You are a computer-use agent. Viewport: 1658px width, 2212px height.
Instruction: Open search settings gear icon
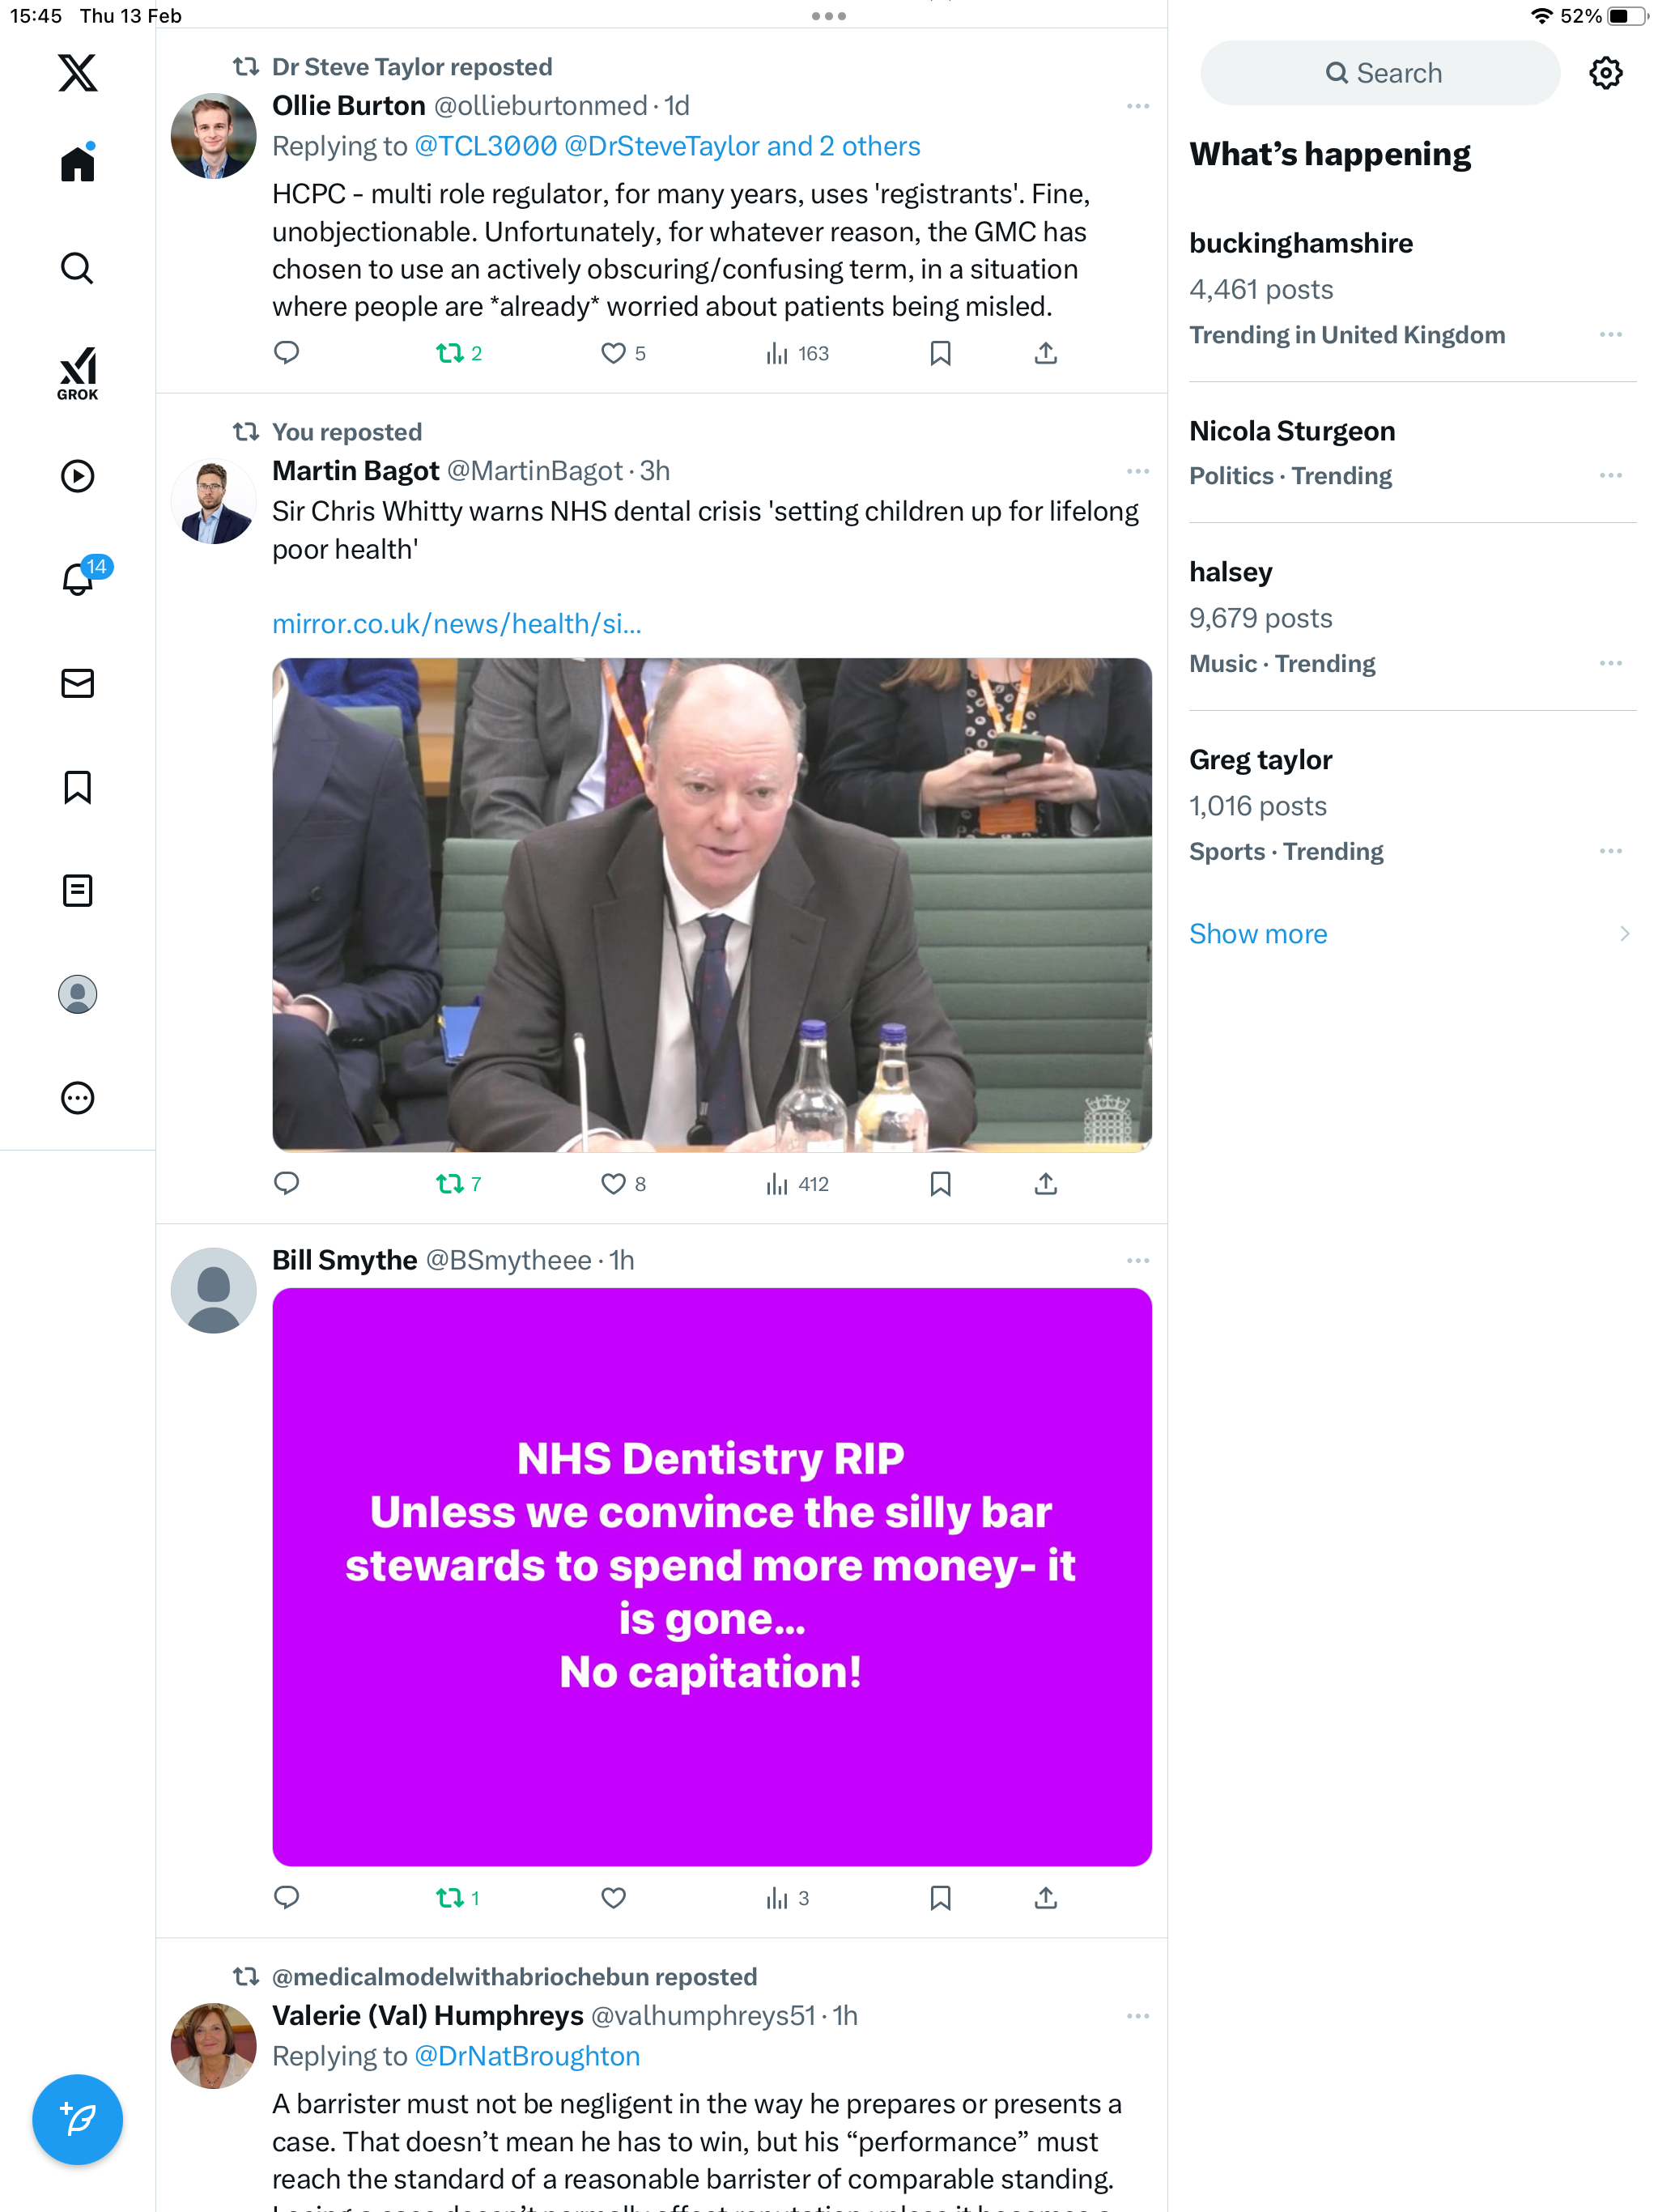coord(1605,73)
